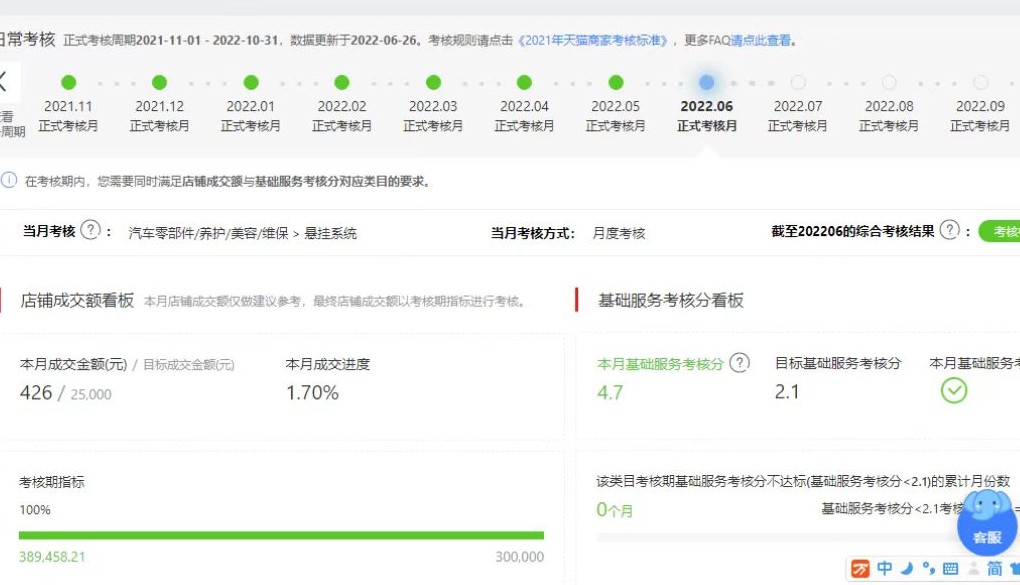Image resolution: width=1020 pixels, height=585 pixels.
Task: Click the 本月成交进度 label
Action: point(327,364)
